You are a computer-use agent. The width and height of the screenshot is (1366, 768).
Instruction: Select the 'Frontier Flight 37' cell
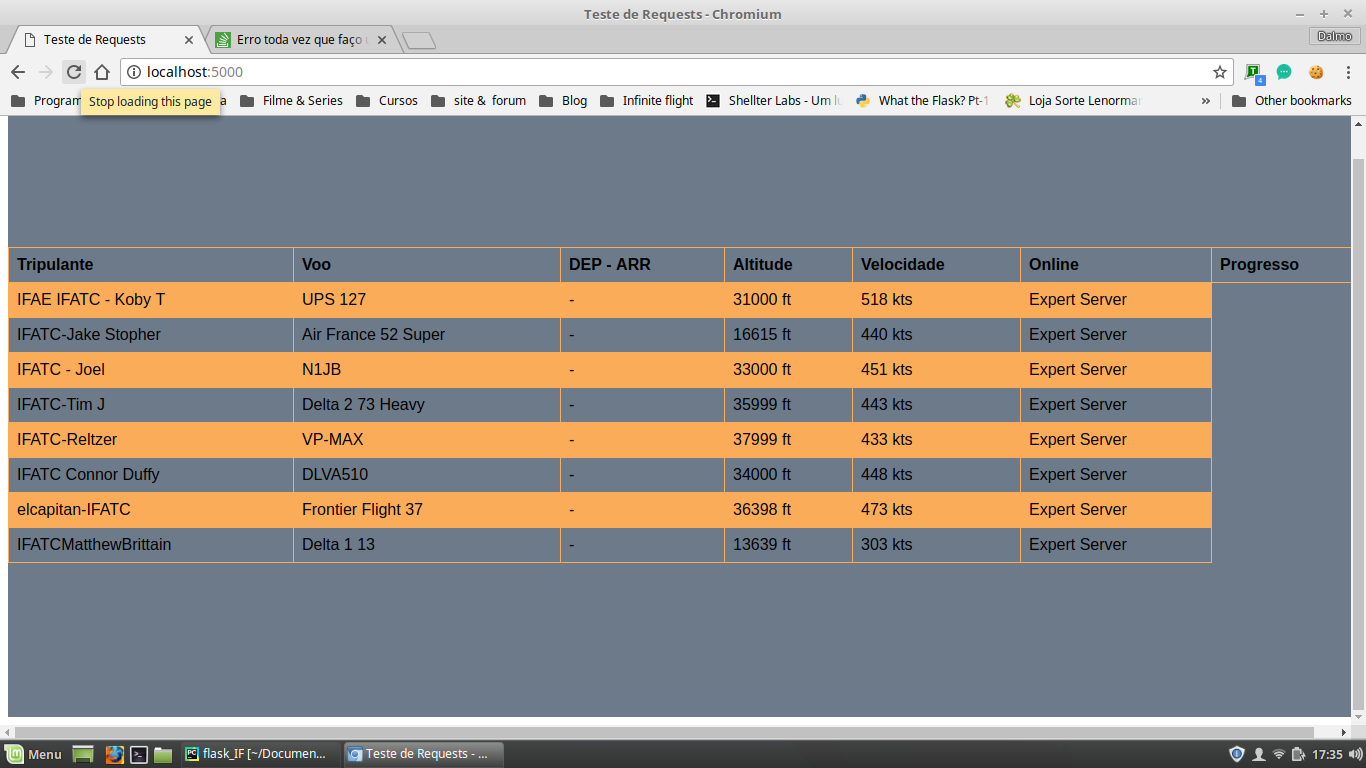427,510
